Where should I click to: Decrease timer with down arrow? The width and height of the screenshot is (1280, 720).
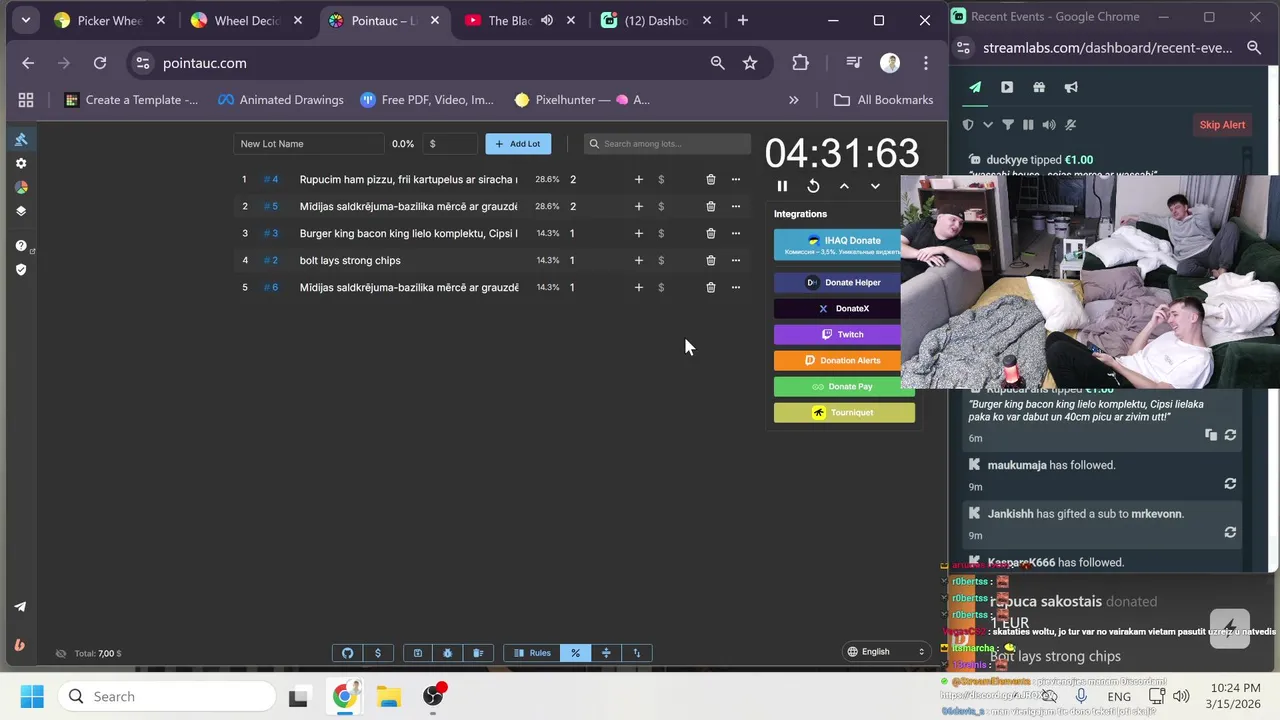875,186
